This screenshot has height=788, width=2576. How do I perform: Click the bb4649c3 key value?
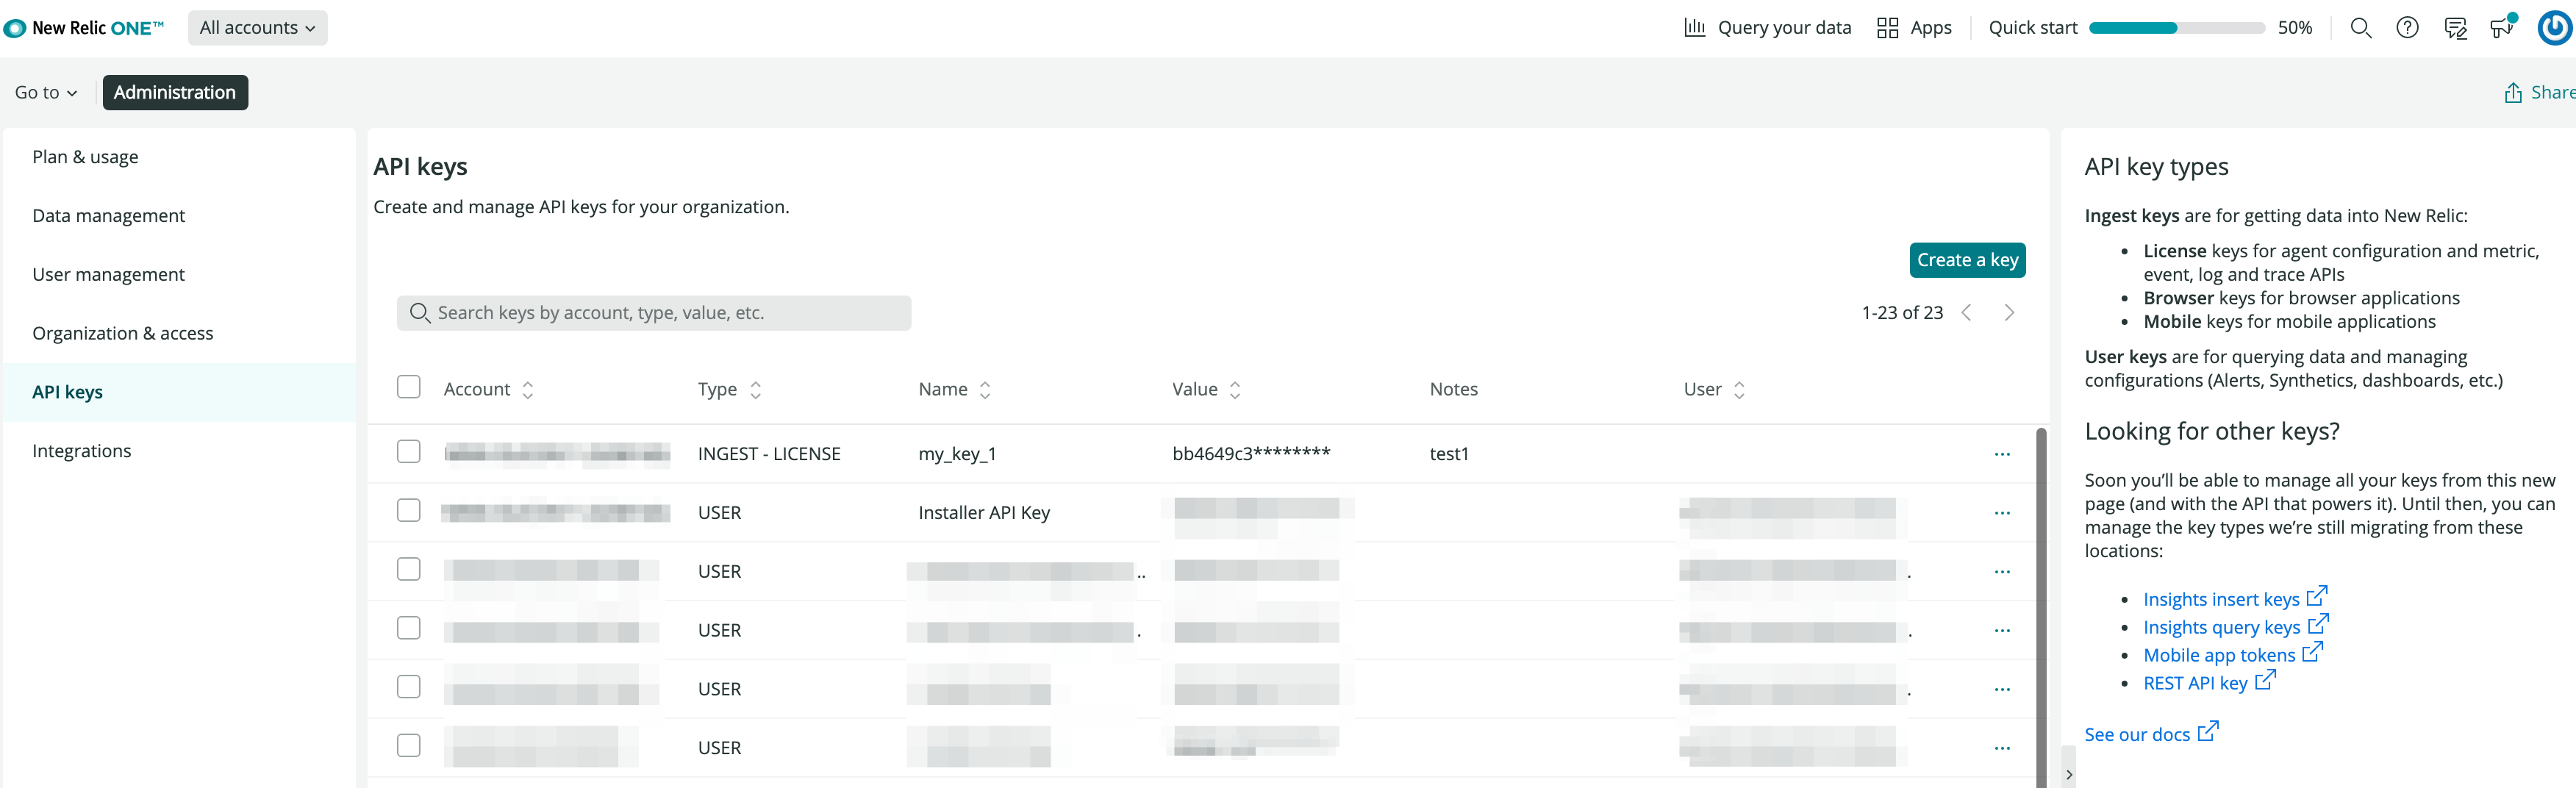coord(1251,454)
